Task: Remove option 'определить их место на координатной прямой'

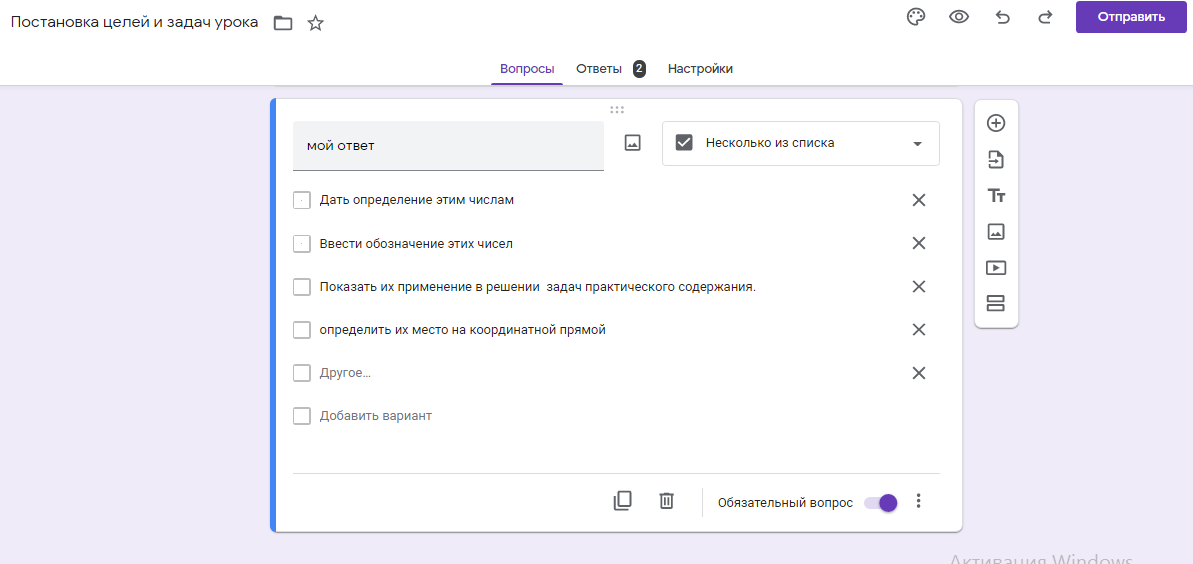Action: pos(918,330)
